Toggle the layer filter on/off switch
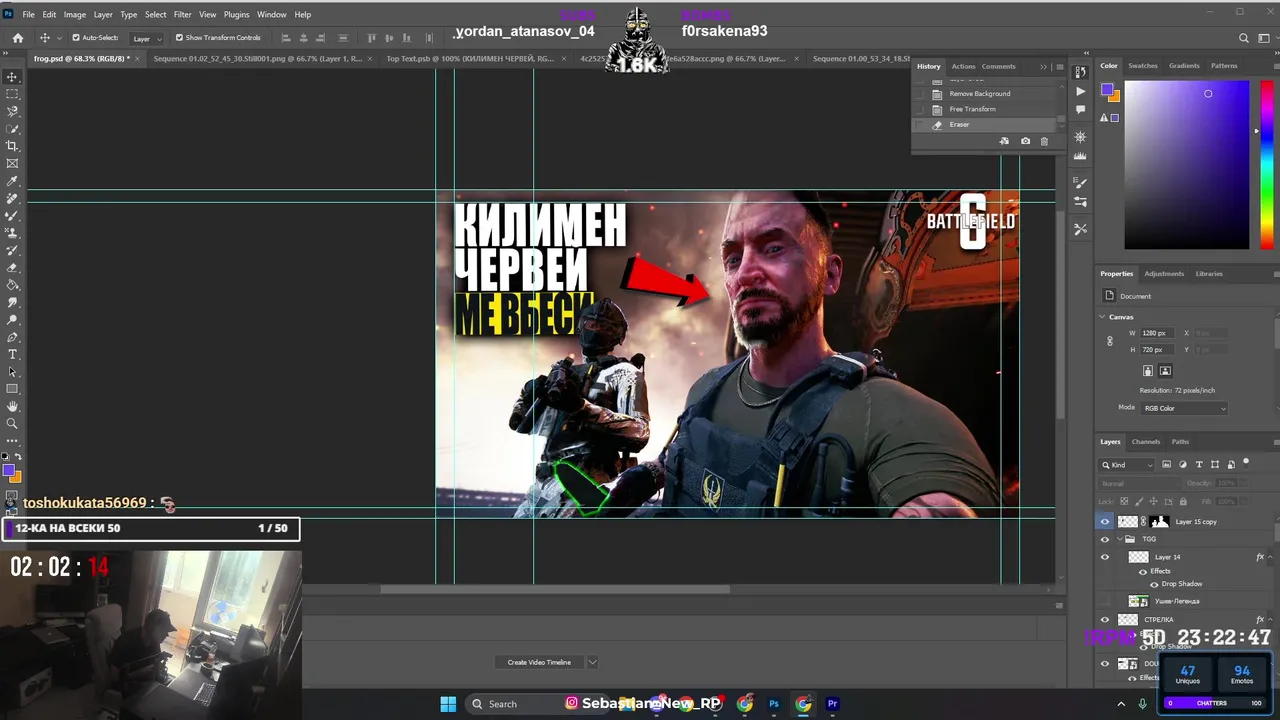1280x720 pixels. click(1246, 463)
